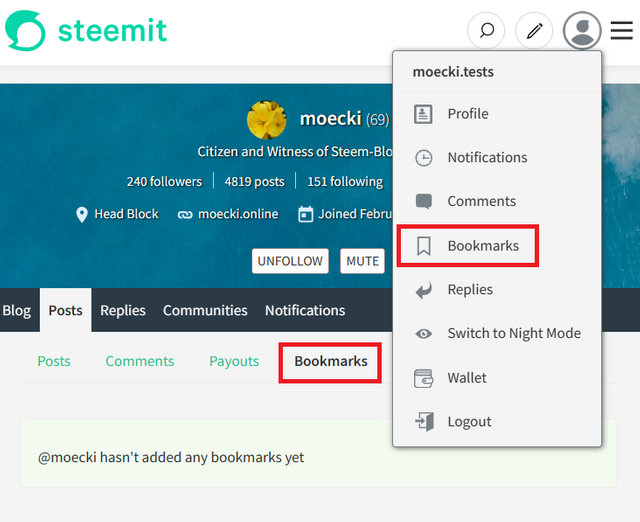
Task: Switch to the Communities tab
Action: pyautogui.click(x=205, y=311)
